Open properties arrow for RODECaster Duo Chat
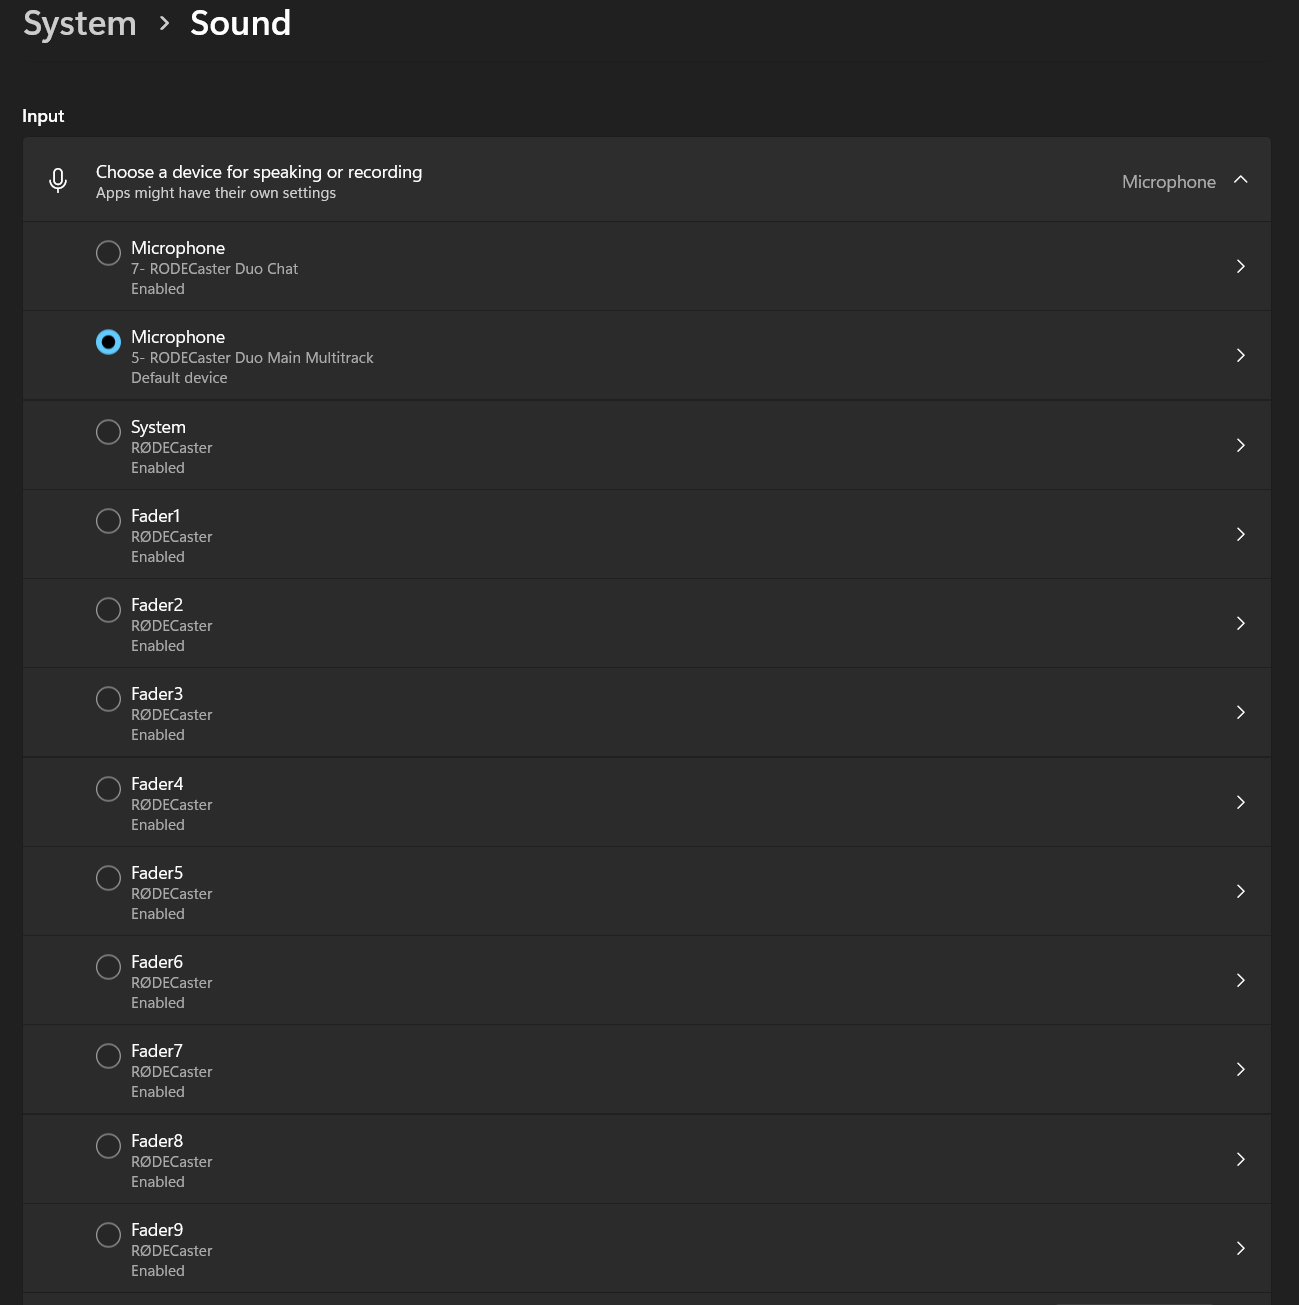Screen dimensions: 1299x1305 (1240, 266)
